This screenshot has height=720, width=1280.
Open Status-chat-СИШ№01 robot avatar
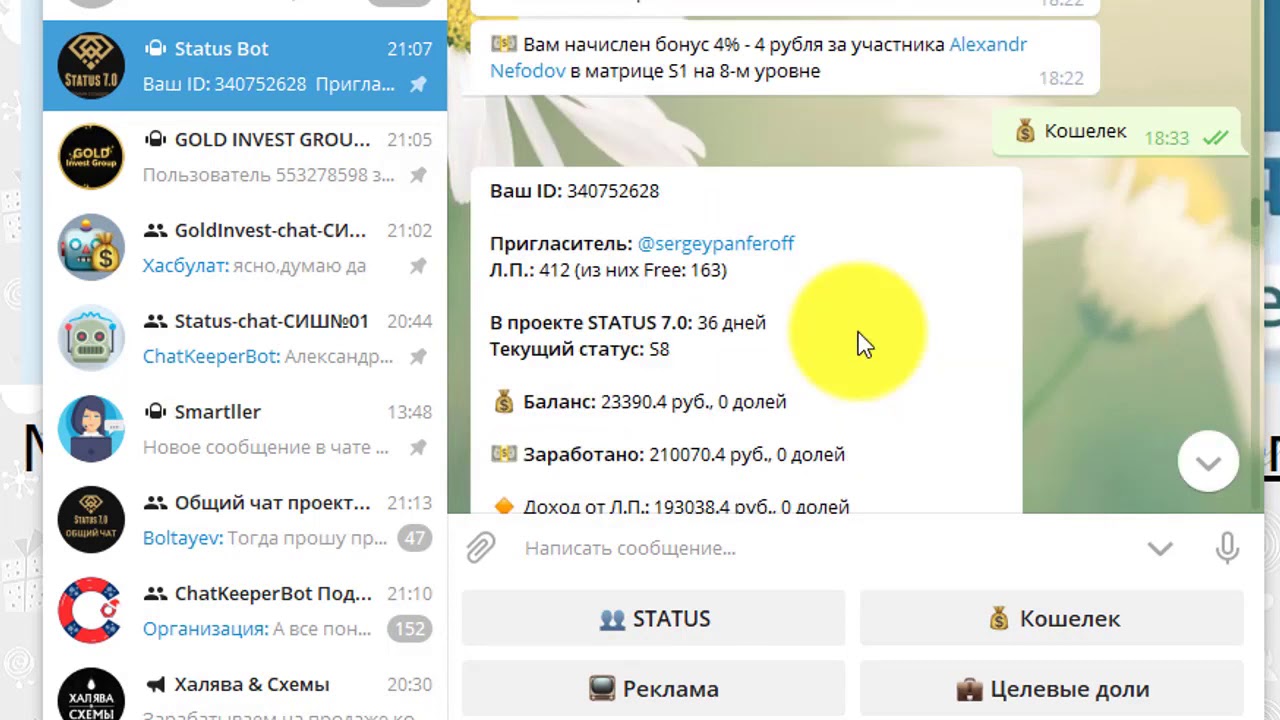tap(91, 339)
